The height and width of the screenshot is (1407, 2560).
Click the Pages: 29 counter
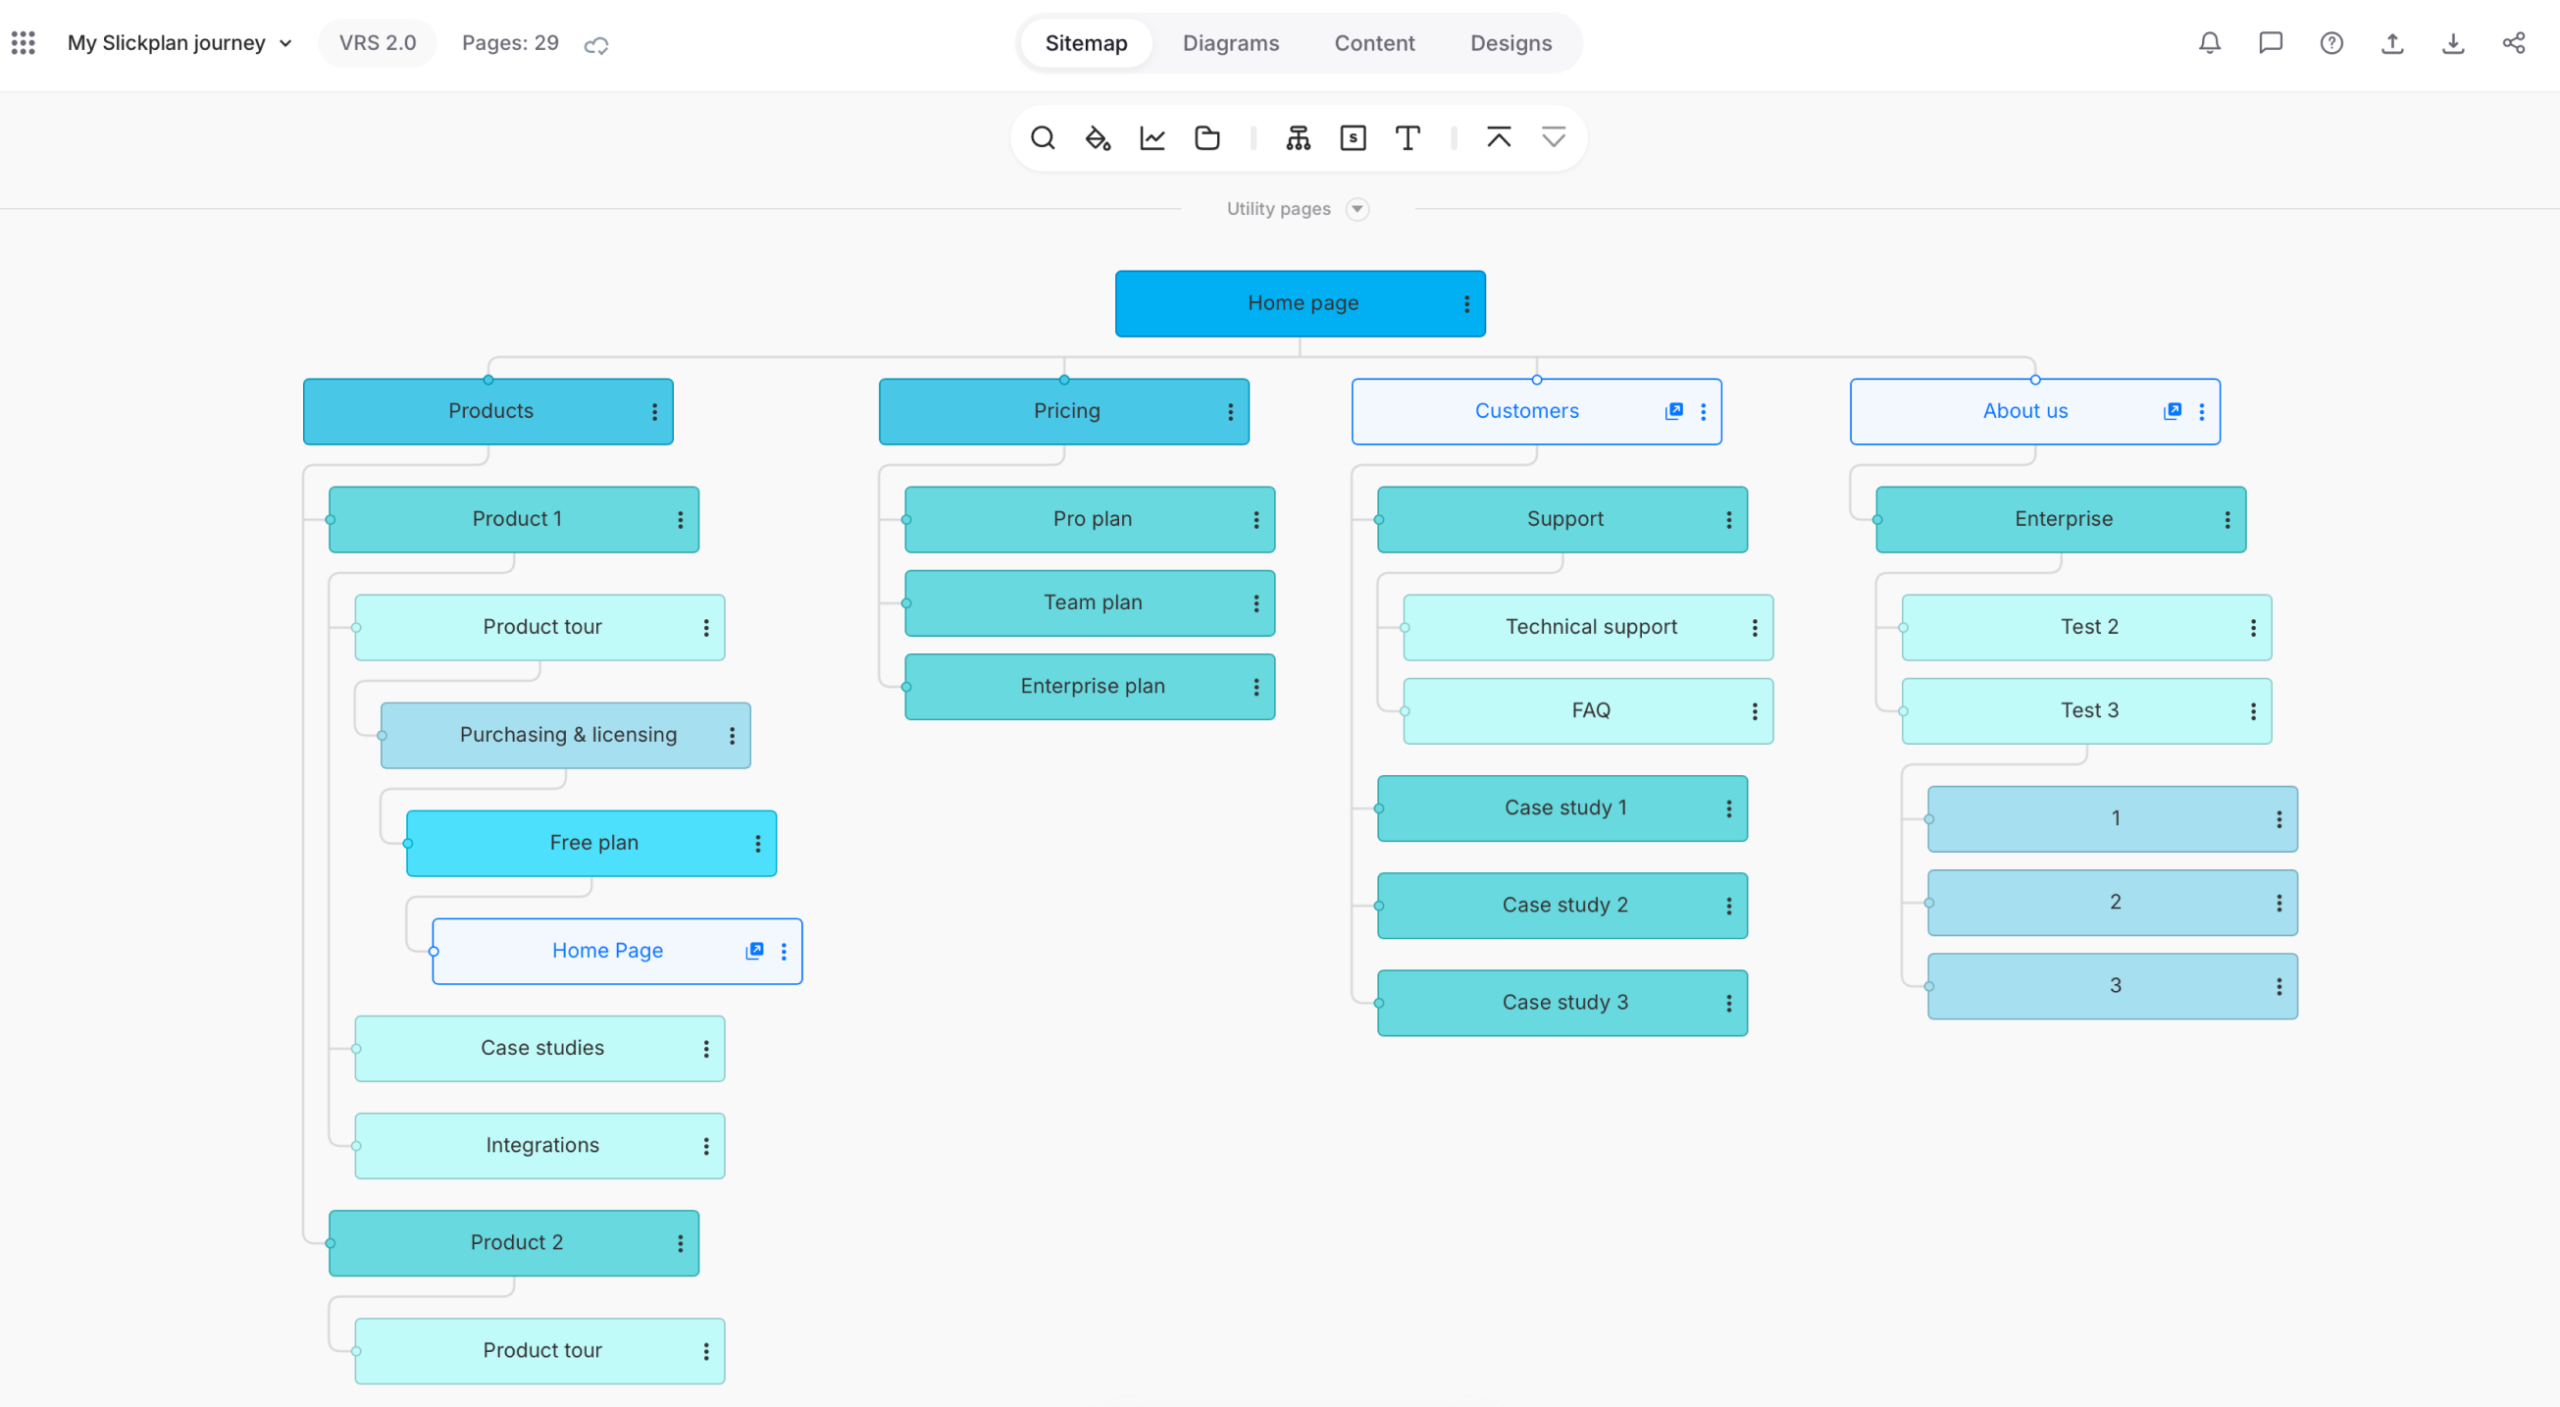pyautogui.click(x=510, y=43)
